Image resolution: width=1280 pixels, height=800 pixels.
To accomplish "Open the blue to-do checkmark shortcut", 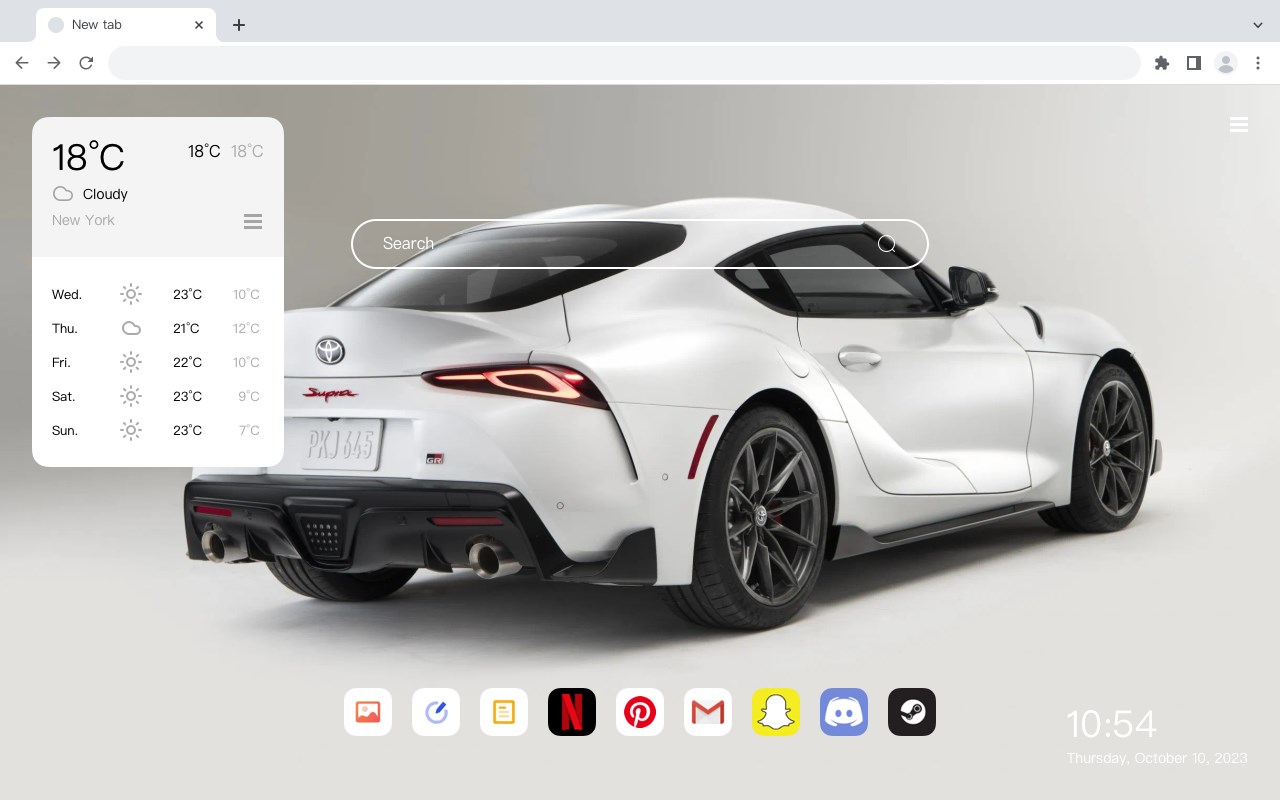I will [436, 712].
